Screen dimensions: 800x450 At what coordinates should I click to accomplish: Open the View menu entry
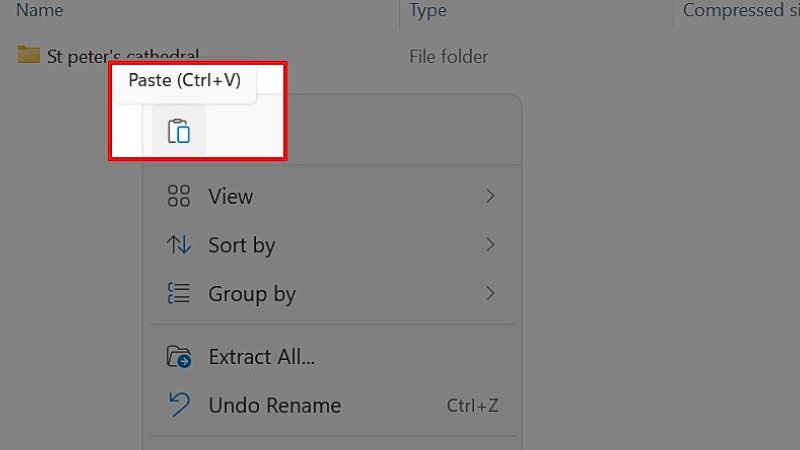tap(231, 196)
